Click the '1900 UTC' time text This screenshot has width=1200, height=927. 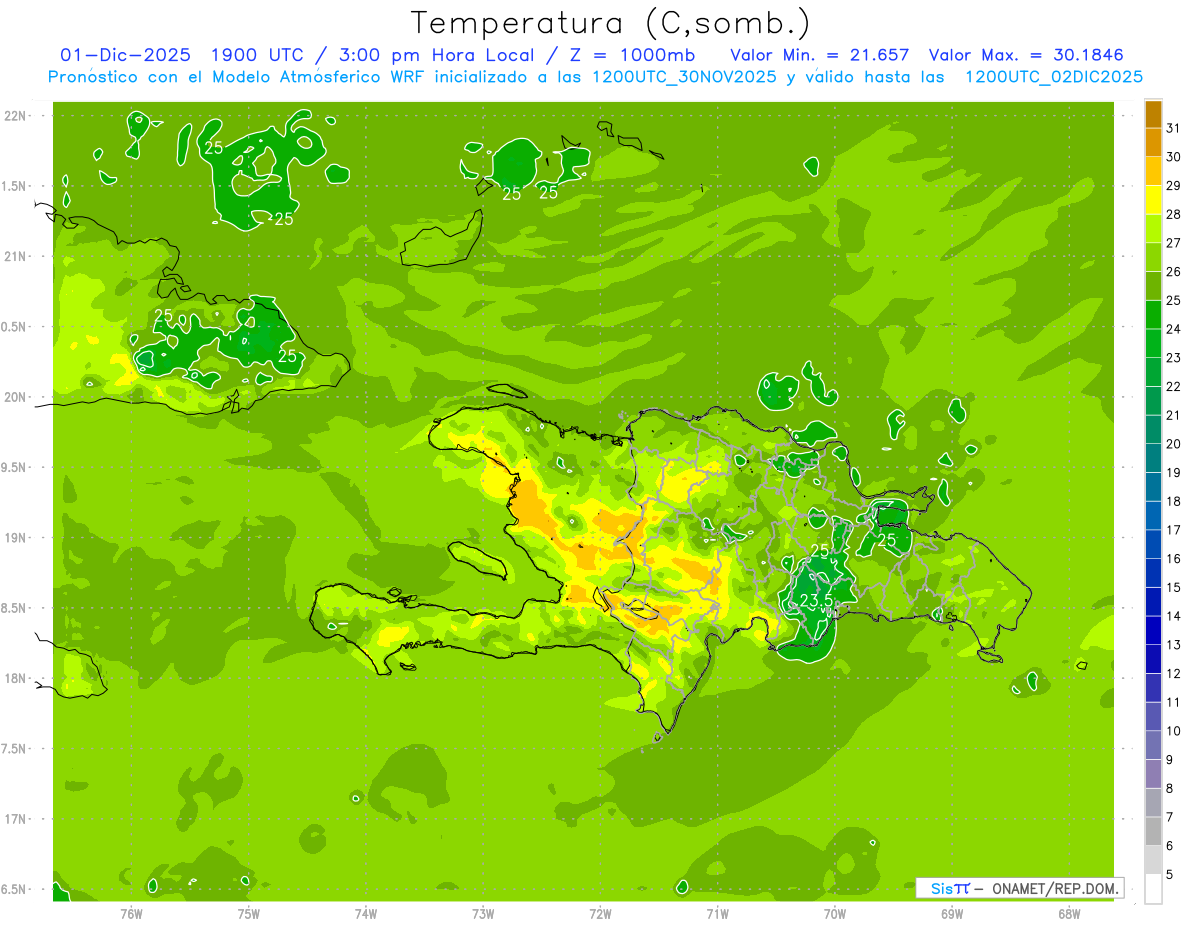(x=259, y=54)
